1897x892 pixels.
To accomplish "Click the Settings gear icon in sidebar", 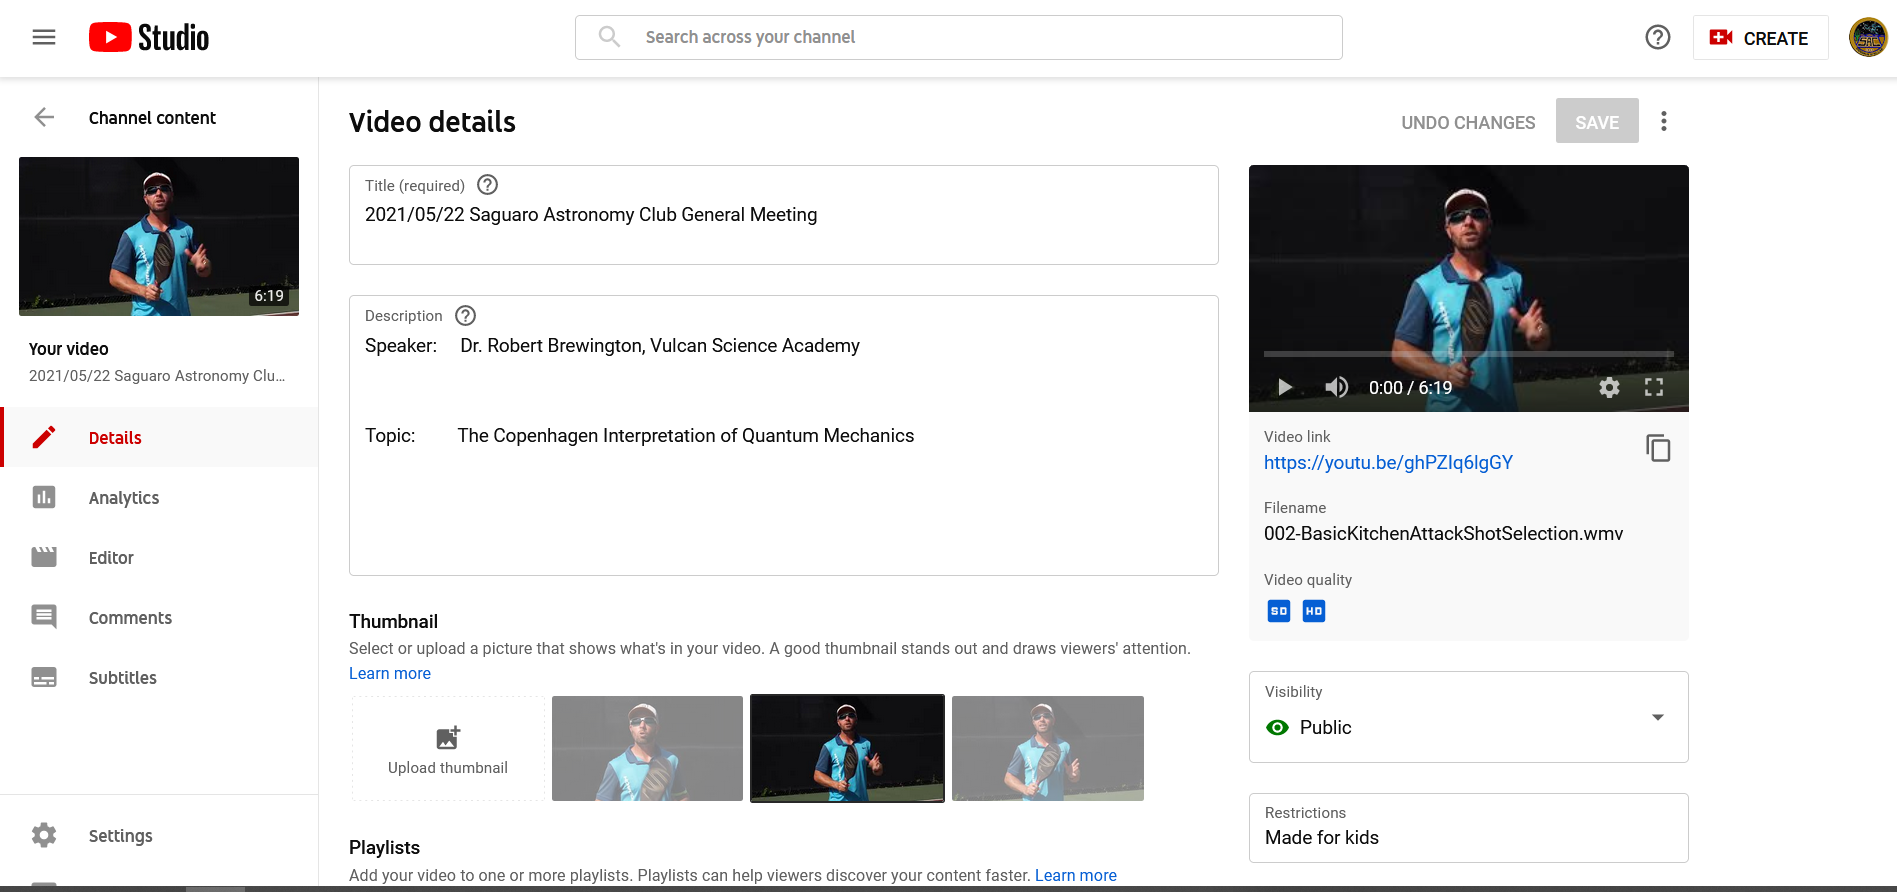I will [x=44, y=835].
